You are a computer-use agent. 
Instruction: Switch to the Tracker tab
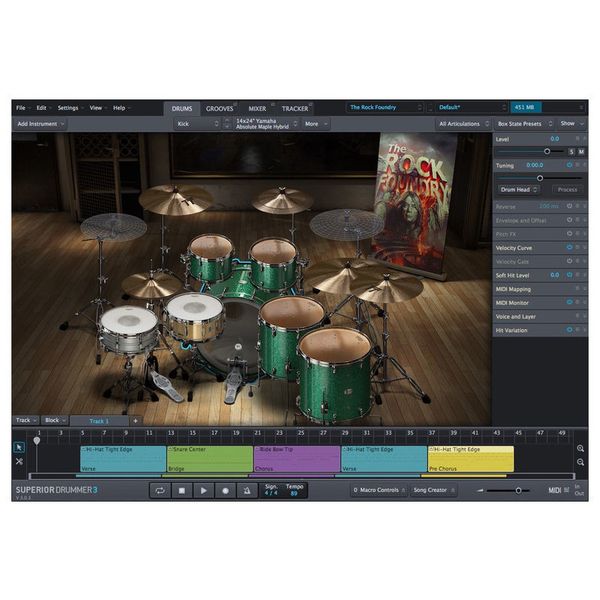[295, 109]
